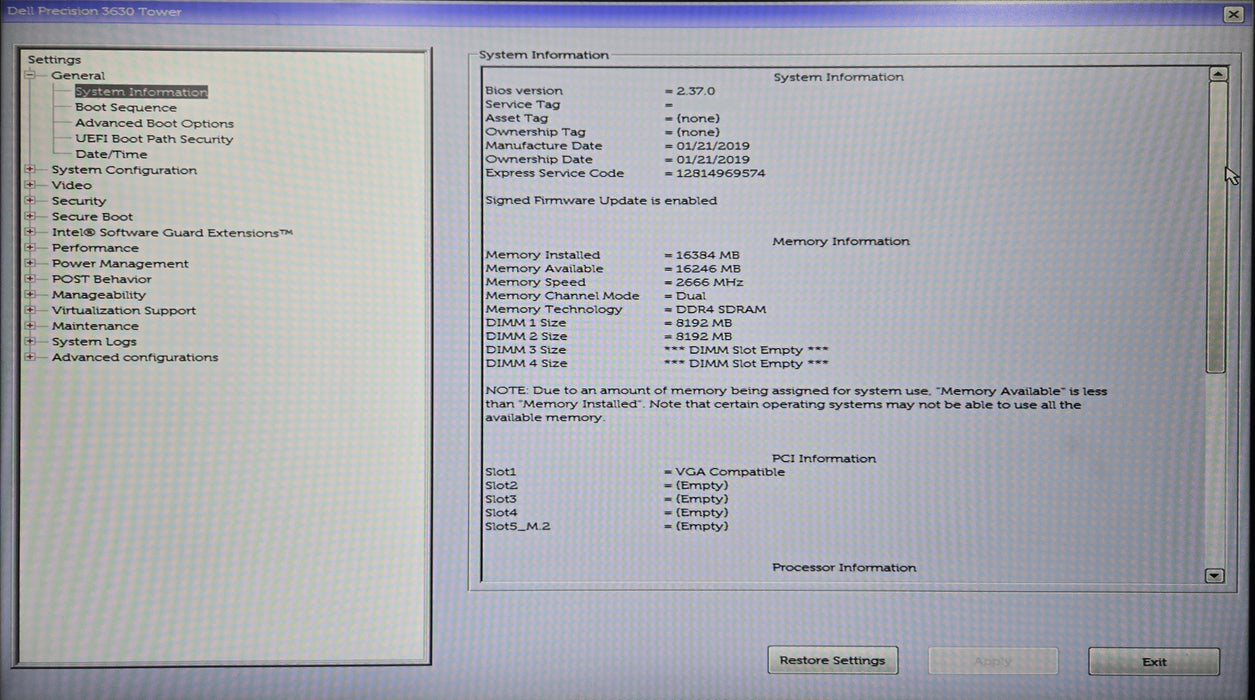Close the BIOS setup window
Image resolution: width=1255 pixels, height=700 pixels.
click(x=1232, y=14)
